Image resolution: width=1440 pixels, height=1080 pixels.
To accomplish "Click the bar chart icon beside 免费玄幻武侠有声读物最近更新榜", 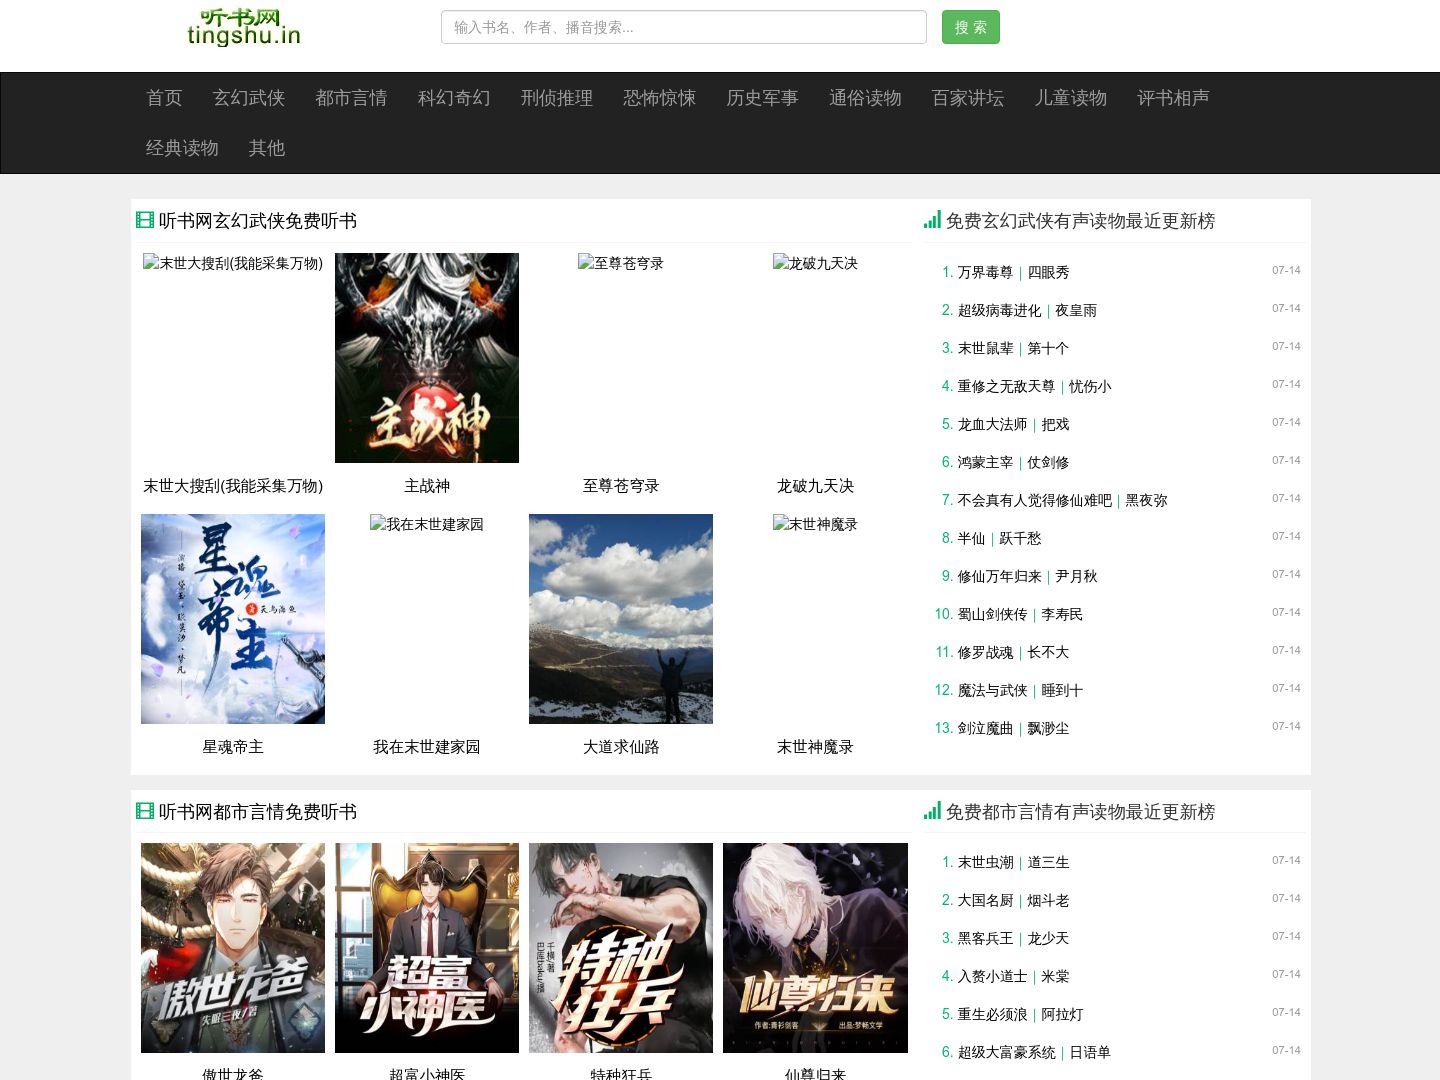I will [932, 220].
